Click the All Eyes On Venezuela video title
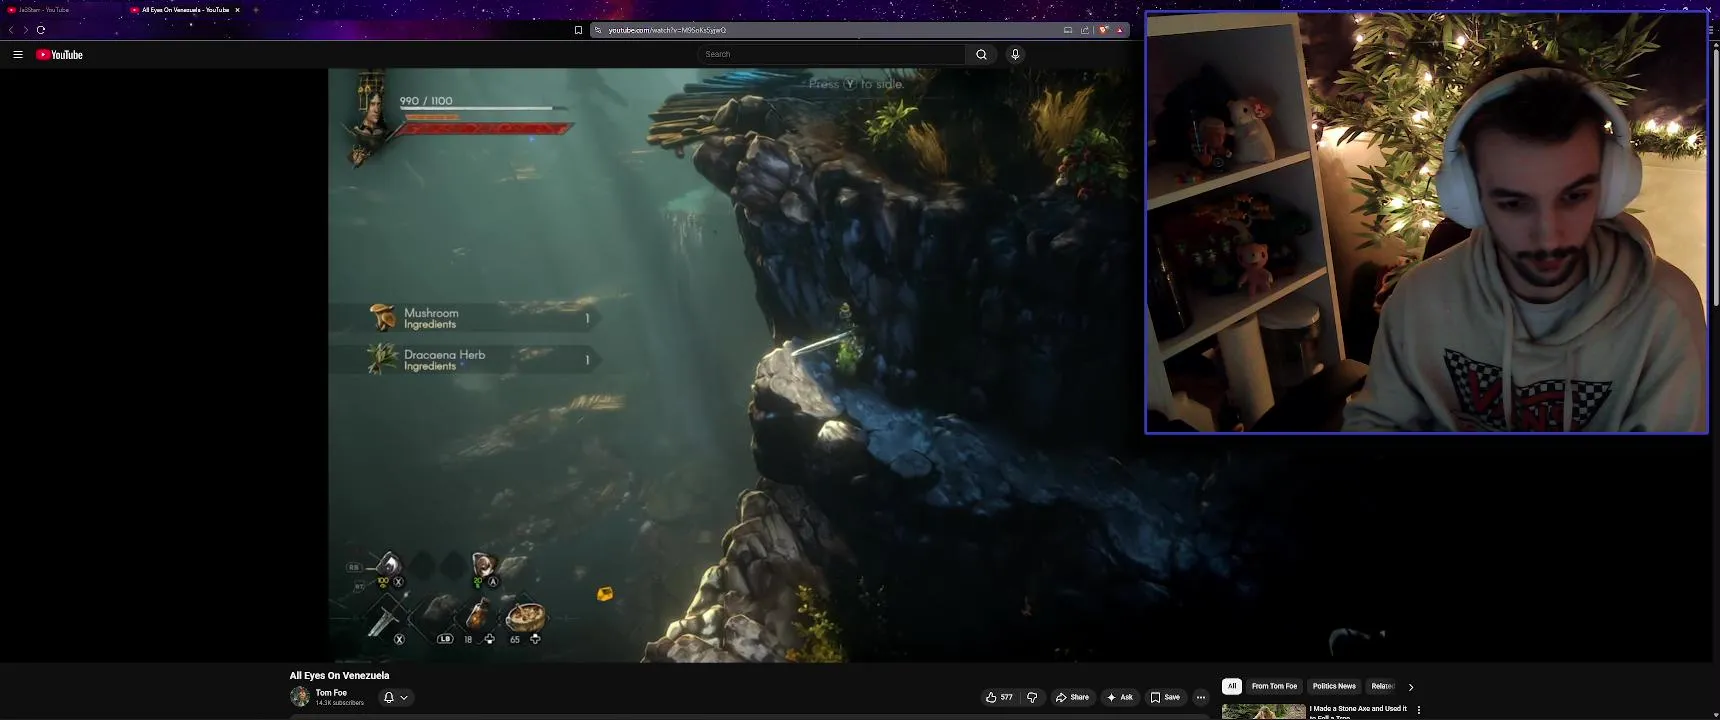 [340, 676]
